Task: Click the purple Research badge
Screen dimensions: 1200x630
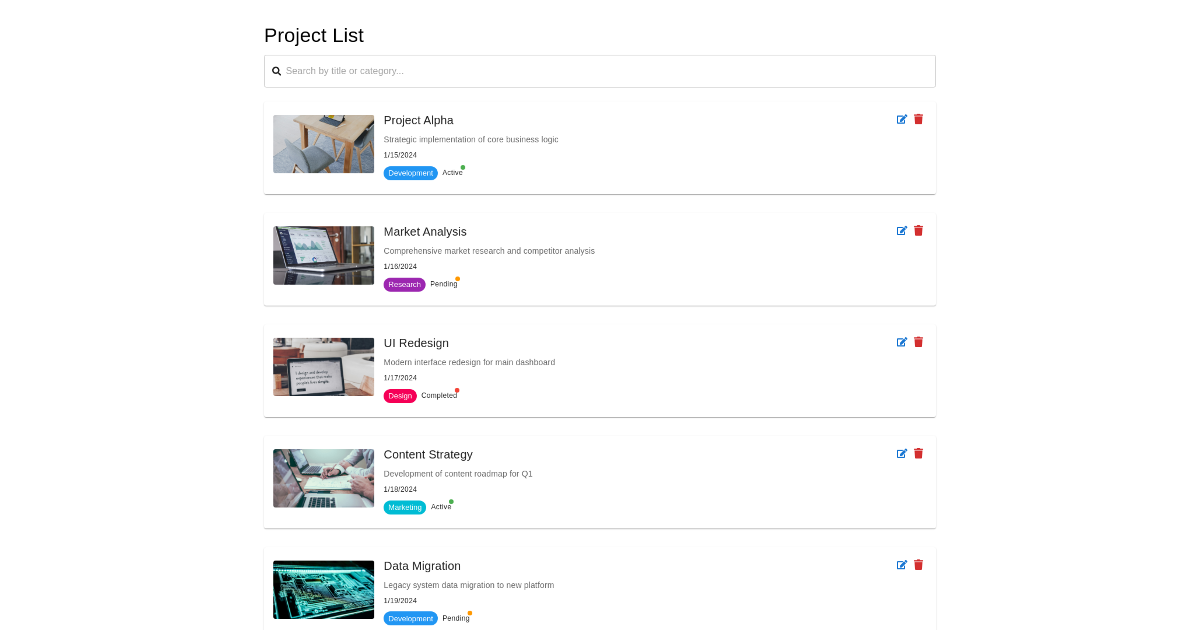Action: click(404, 284)
